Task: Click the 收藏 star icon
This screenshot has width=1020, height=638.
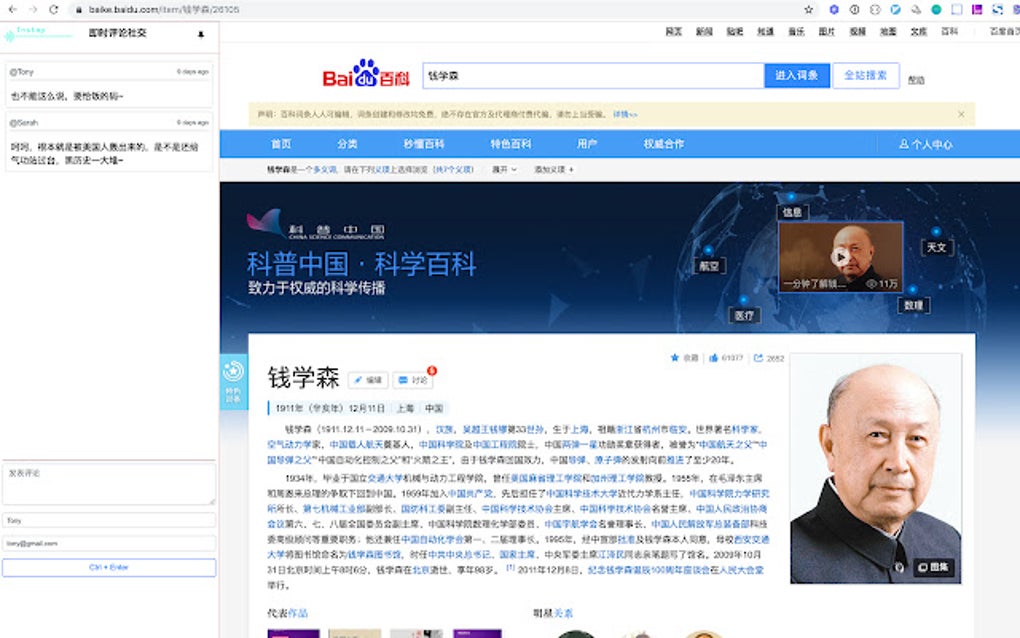Action: pos(675,358)
